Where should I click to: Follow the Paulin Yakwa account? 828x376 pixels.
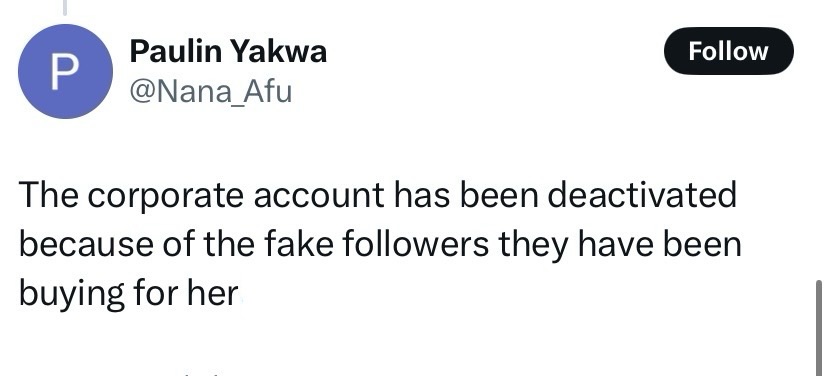tap(728, 51)
